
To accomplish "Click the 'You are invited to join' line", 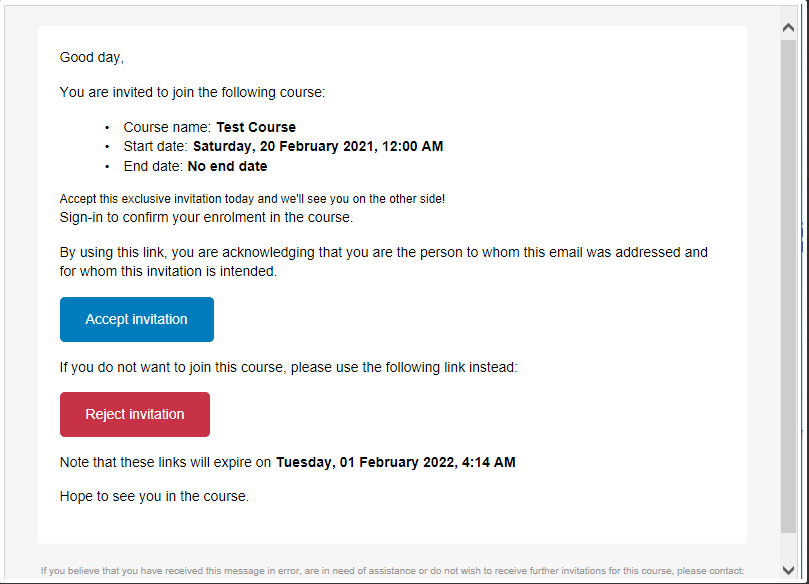I will (192, 92).
